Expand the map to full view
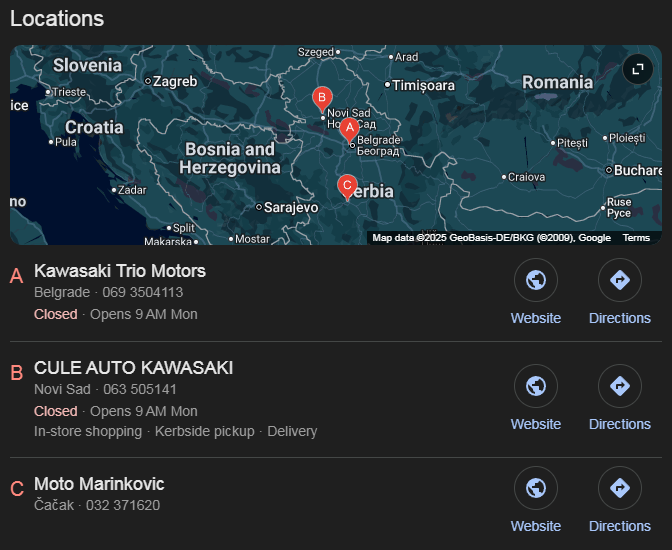This screenshot has width=672, height=550. pyautogui.click(x=637, y=69)
